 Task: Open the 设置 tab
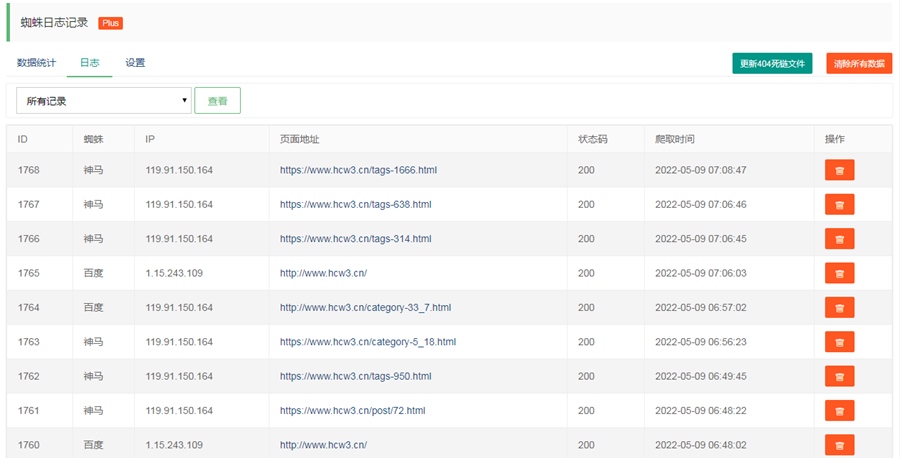click(x=135, y=63)
